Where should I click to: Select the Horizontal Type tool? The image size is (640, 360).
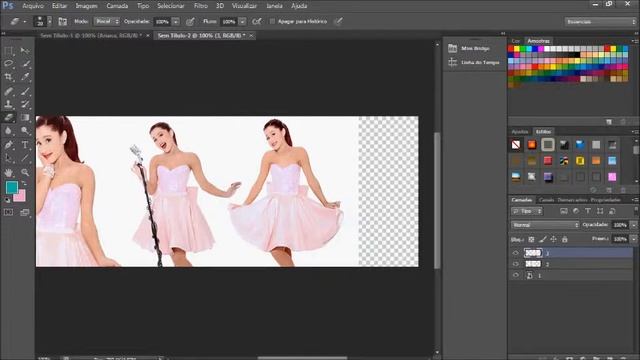[25, 145]
